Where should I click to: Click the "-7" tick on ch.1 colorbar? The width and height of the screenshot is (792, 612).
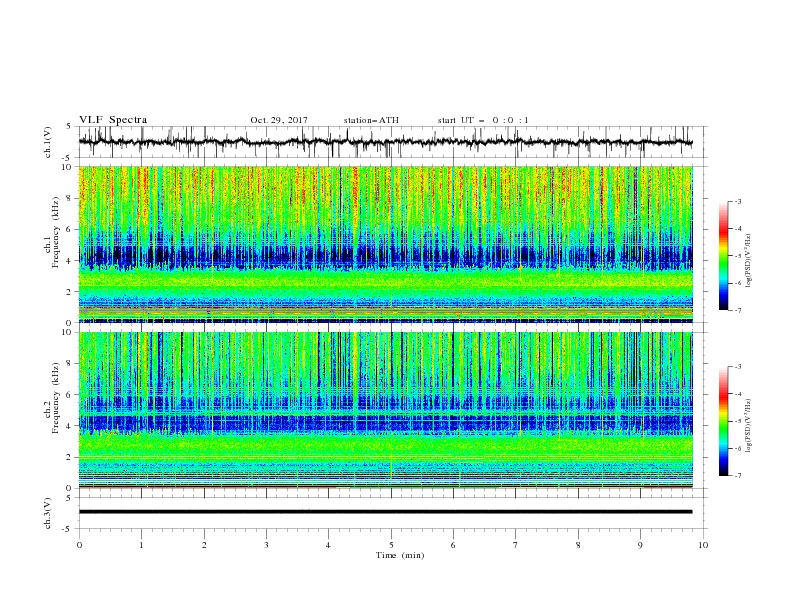click(x=737, y=310)
